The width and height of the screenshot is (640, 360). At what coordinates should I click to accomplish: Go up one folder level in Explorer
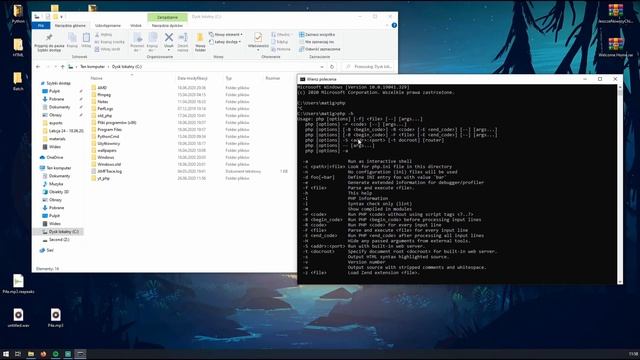point(62,67)
